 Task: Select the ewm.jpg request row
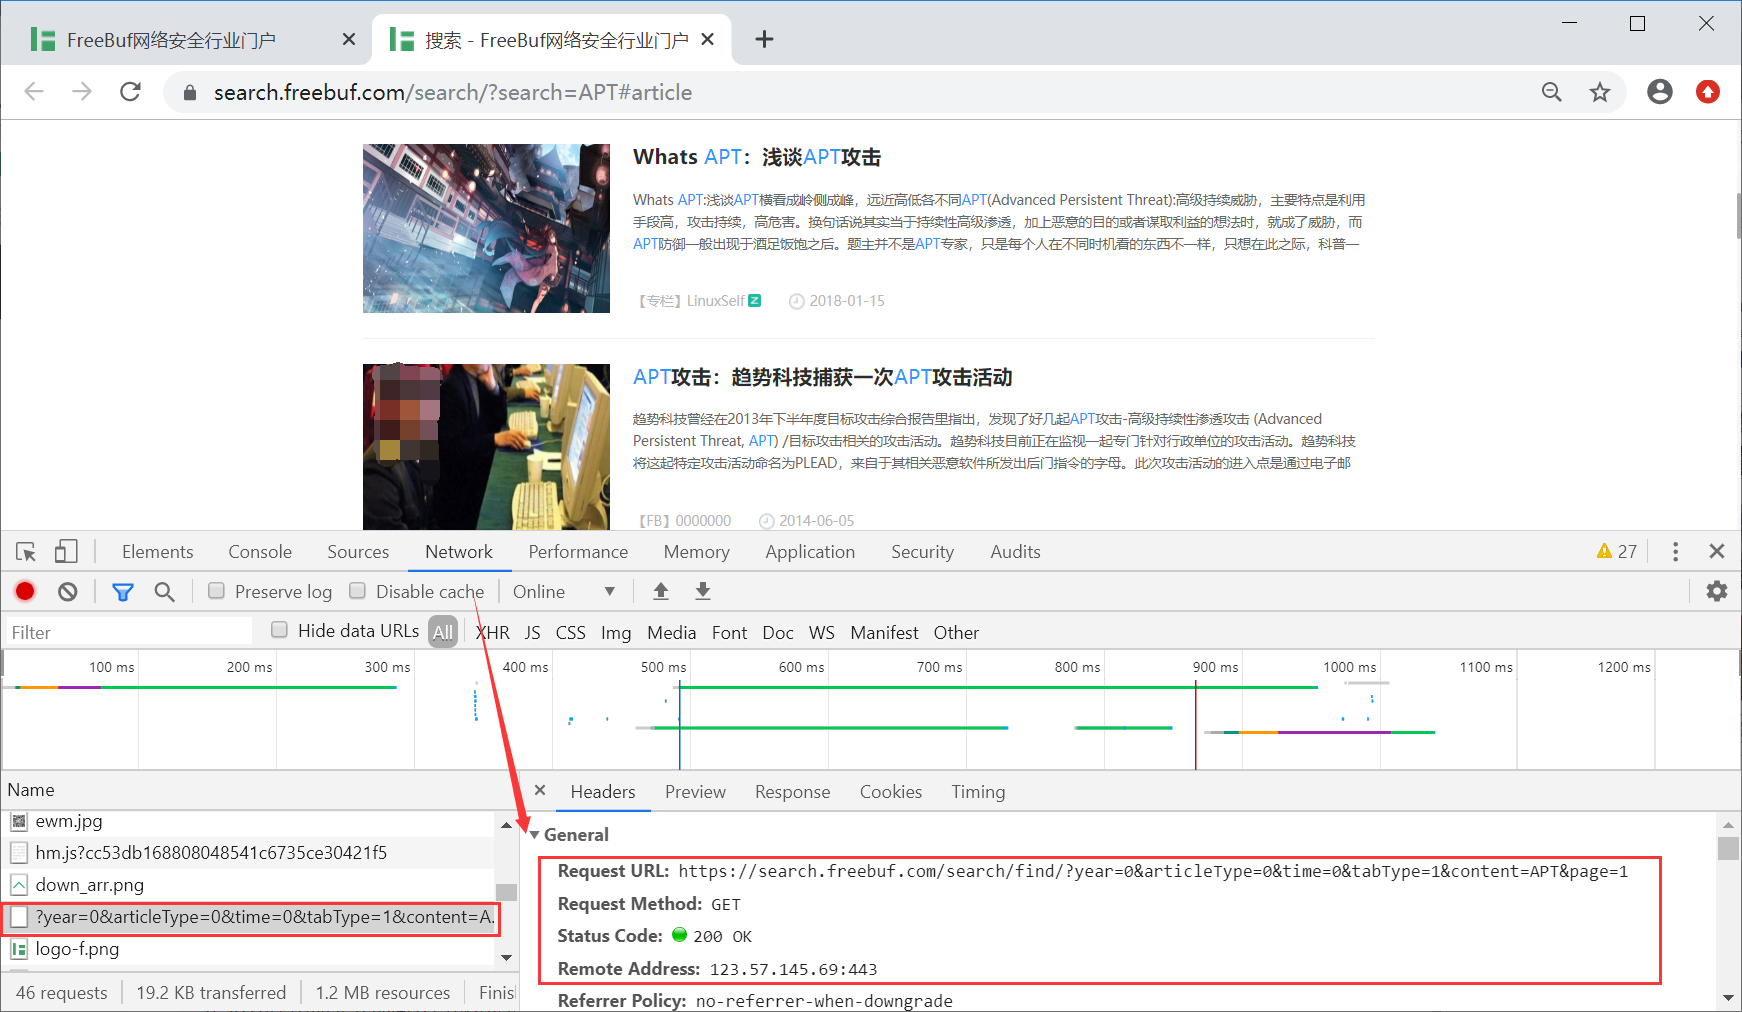coord(248,821)
